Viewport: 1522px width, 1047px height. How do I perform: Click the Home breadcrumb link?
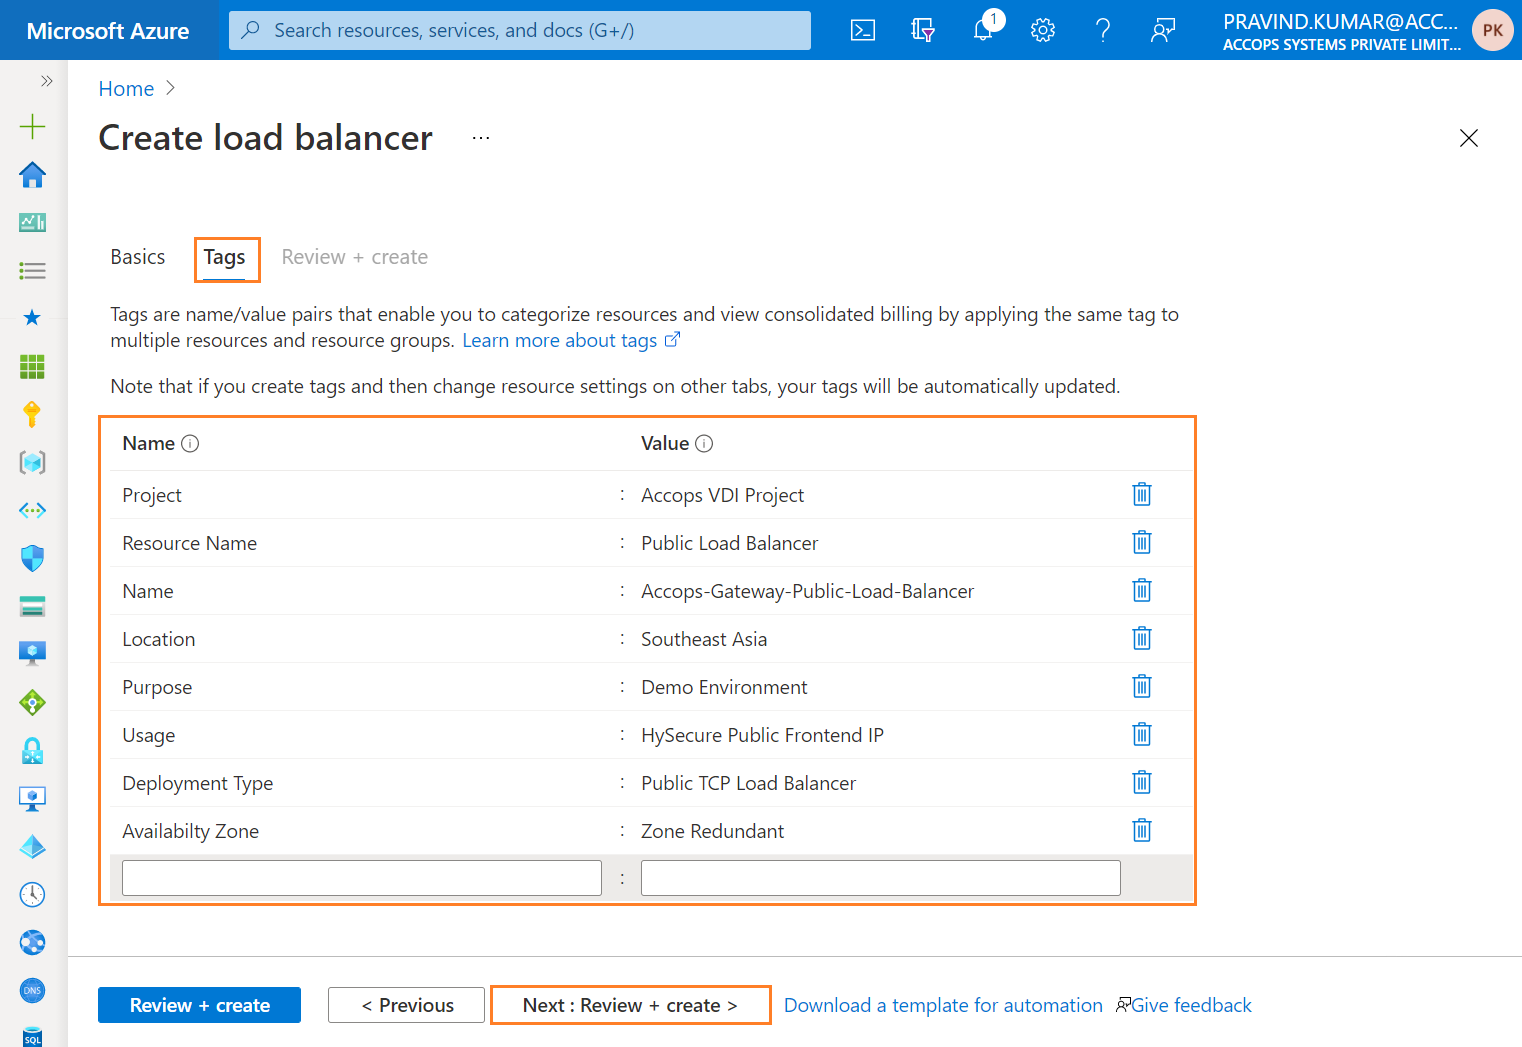click(126, 89)
